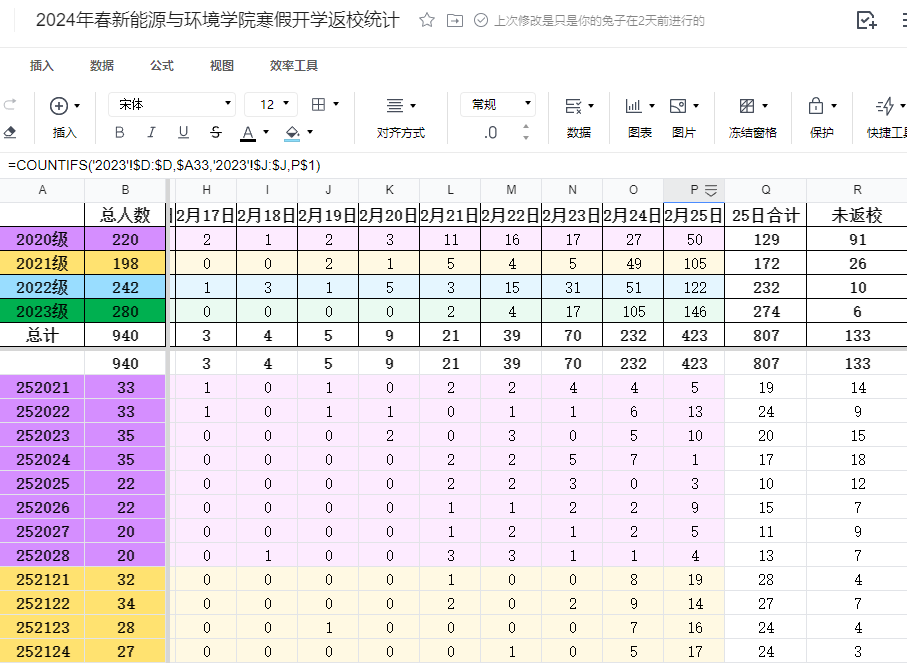Click the eraser clear-format icon

pos(10,132)
